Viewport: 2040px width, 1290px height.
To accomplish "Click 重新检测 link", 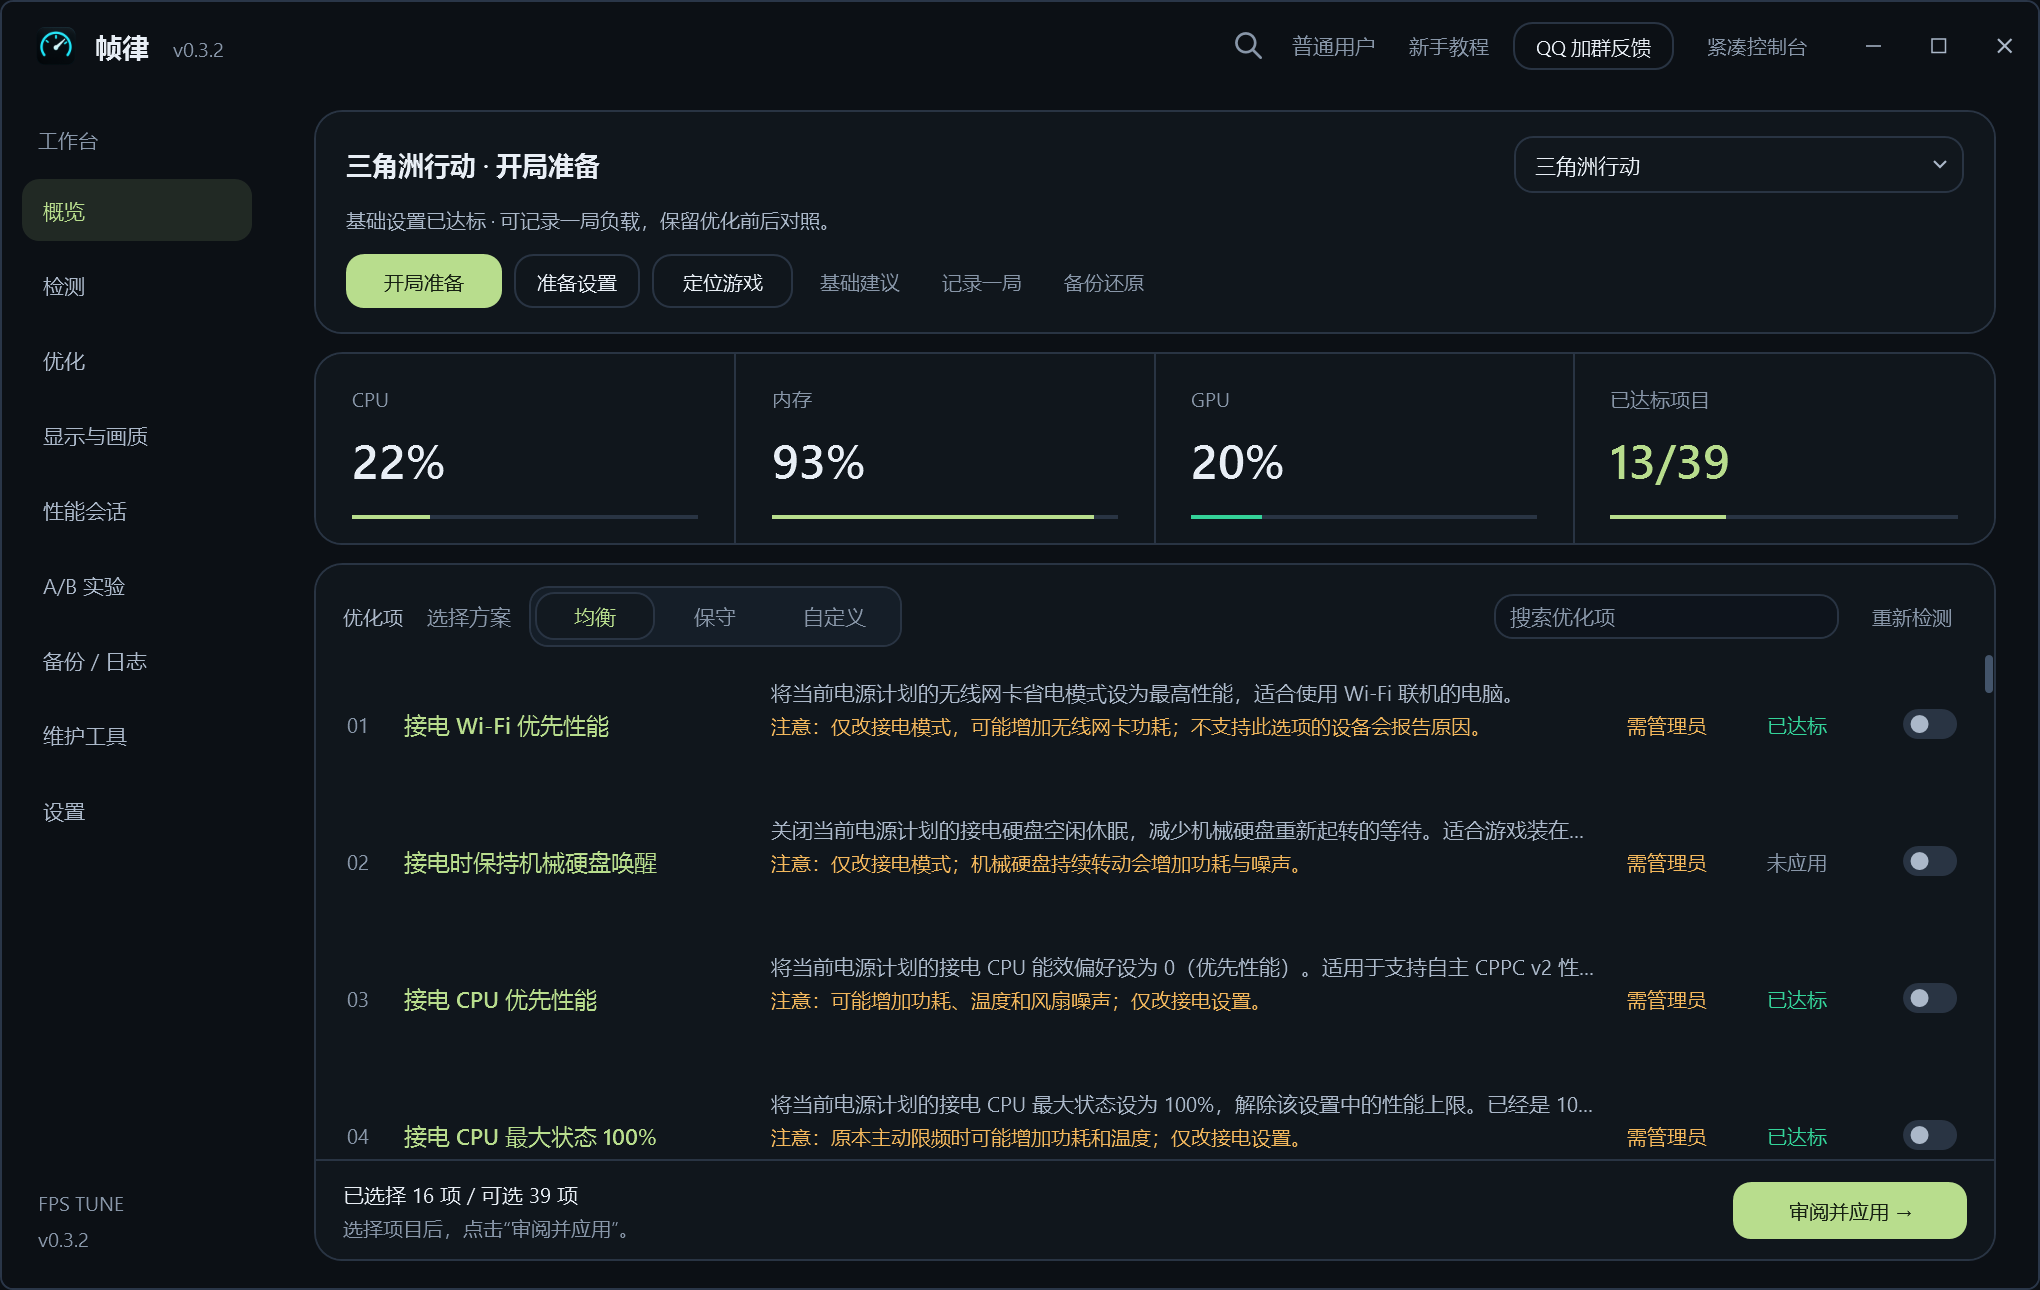I will 1911,618.
